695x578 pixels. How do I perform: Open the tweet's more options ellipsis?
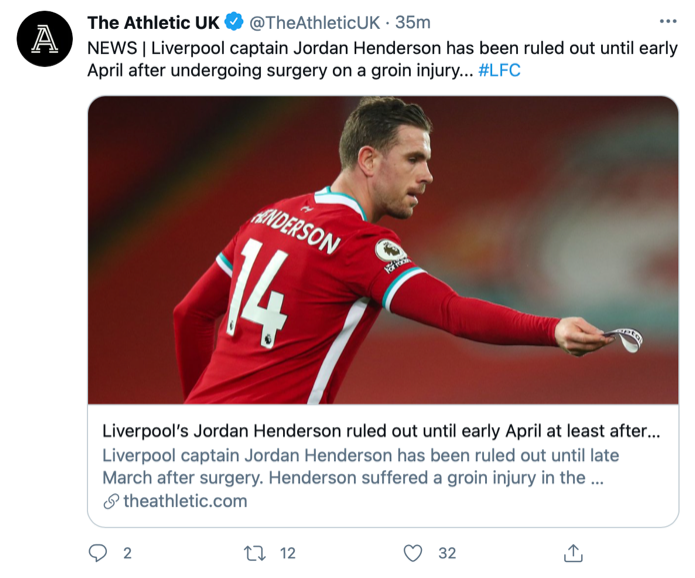click(667, 22)
